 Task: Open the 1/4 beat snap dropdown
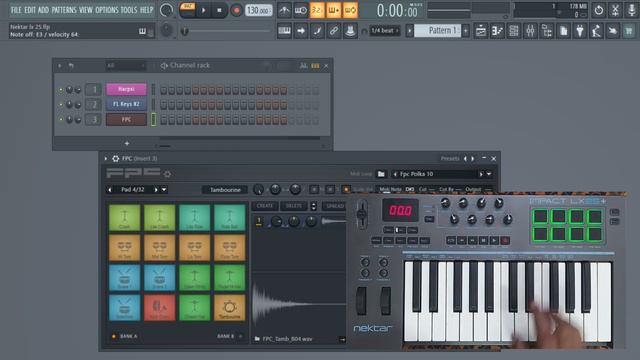click(384, 31)
